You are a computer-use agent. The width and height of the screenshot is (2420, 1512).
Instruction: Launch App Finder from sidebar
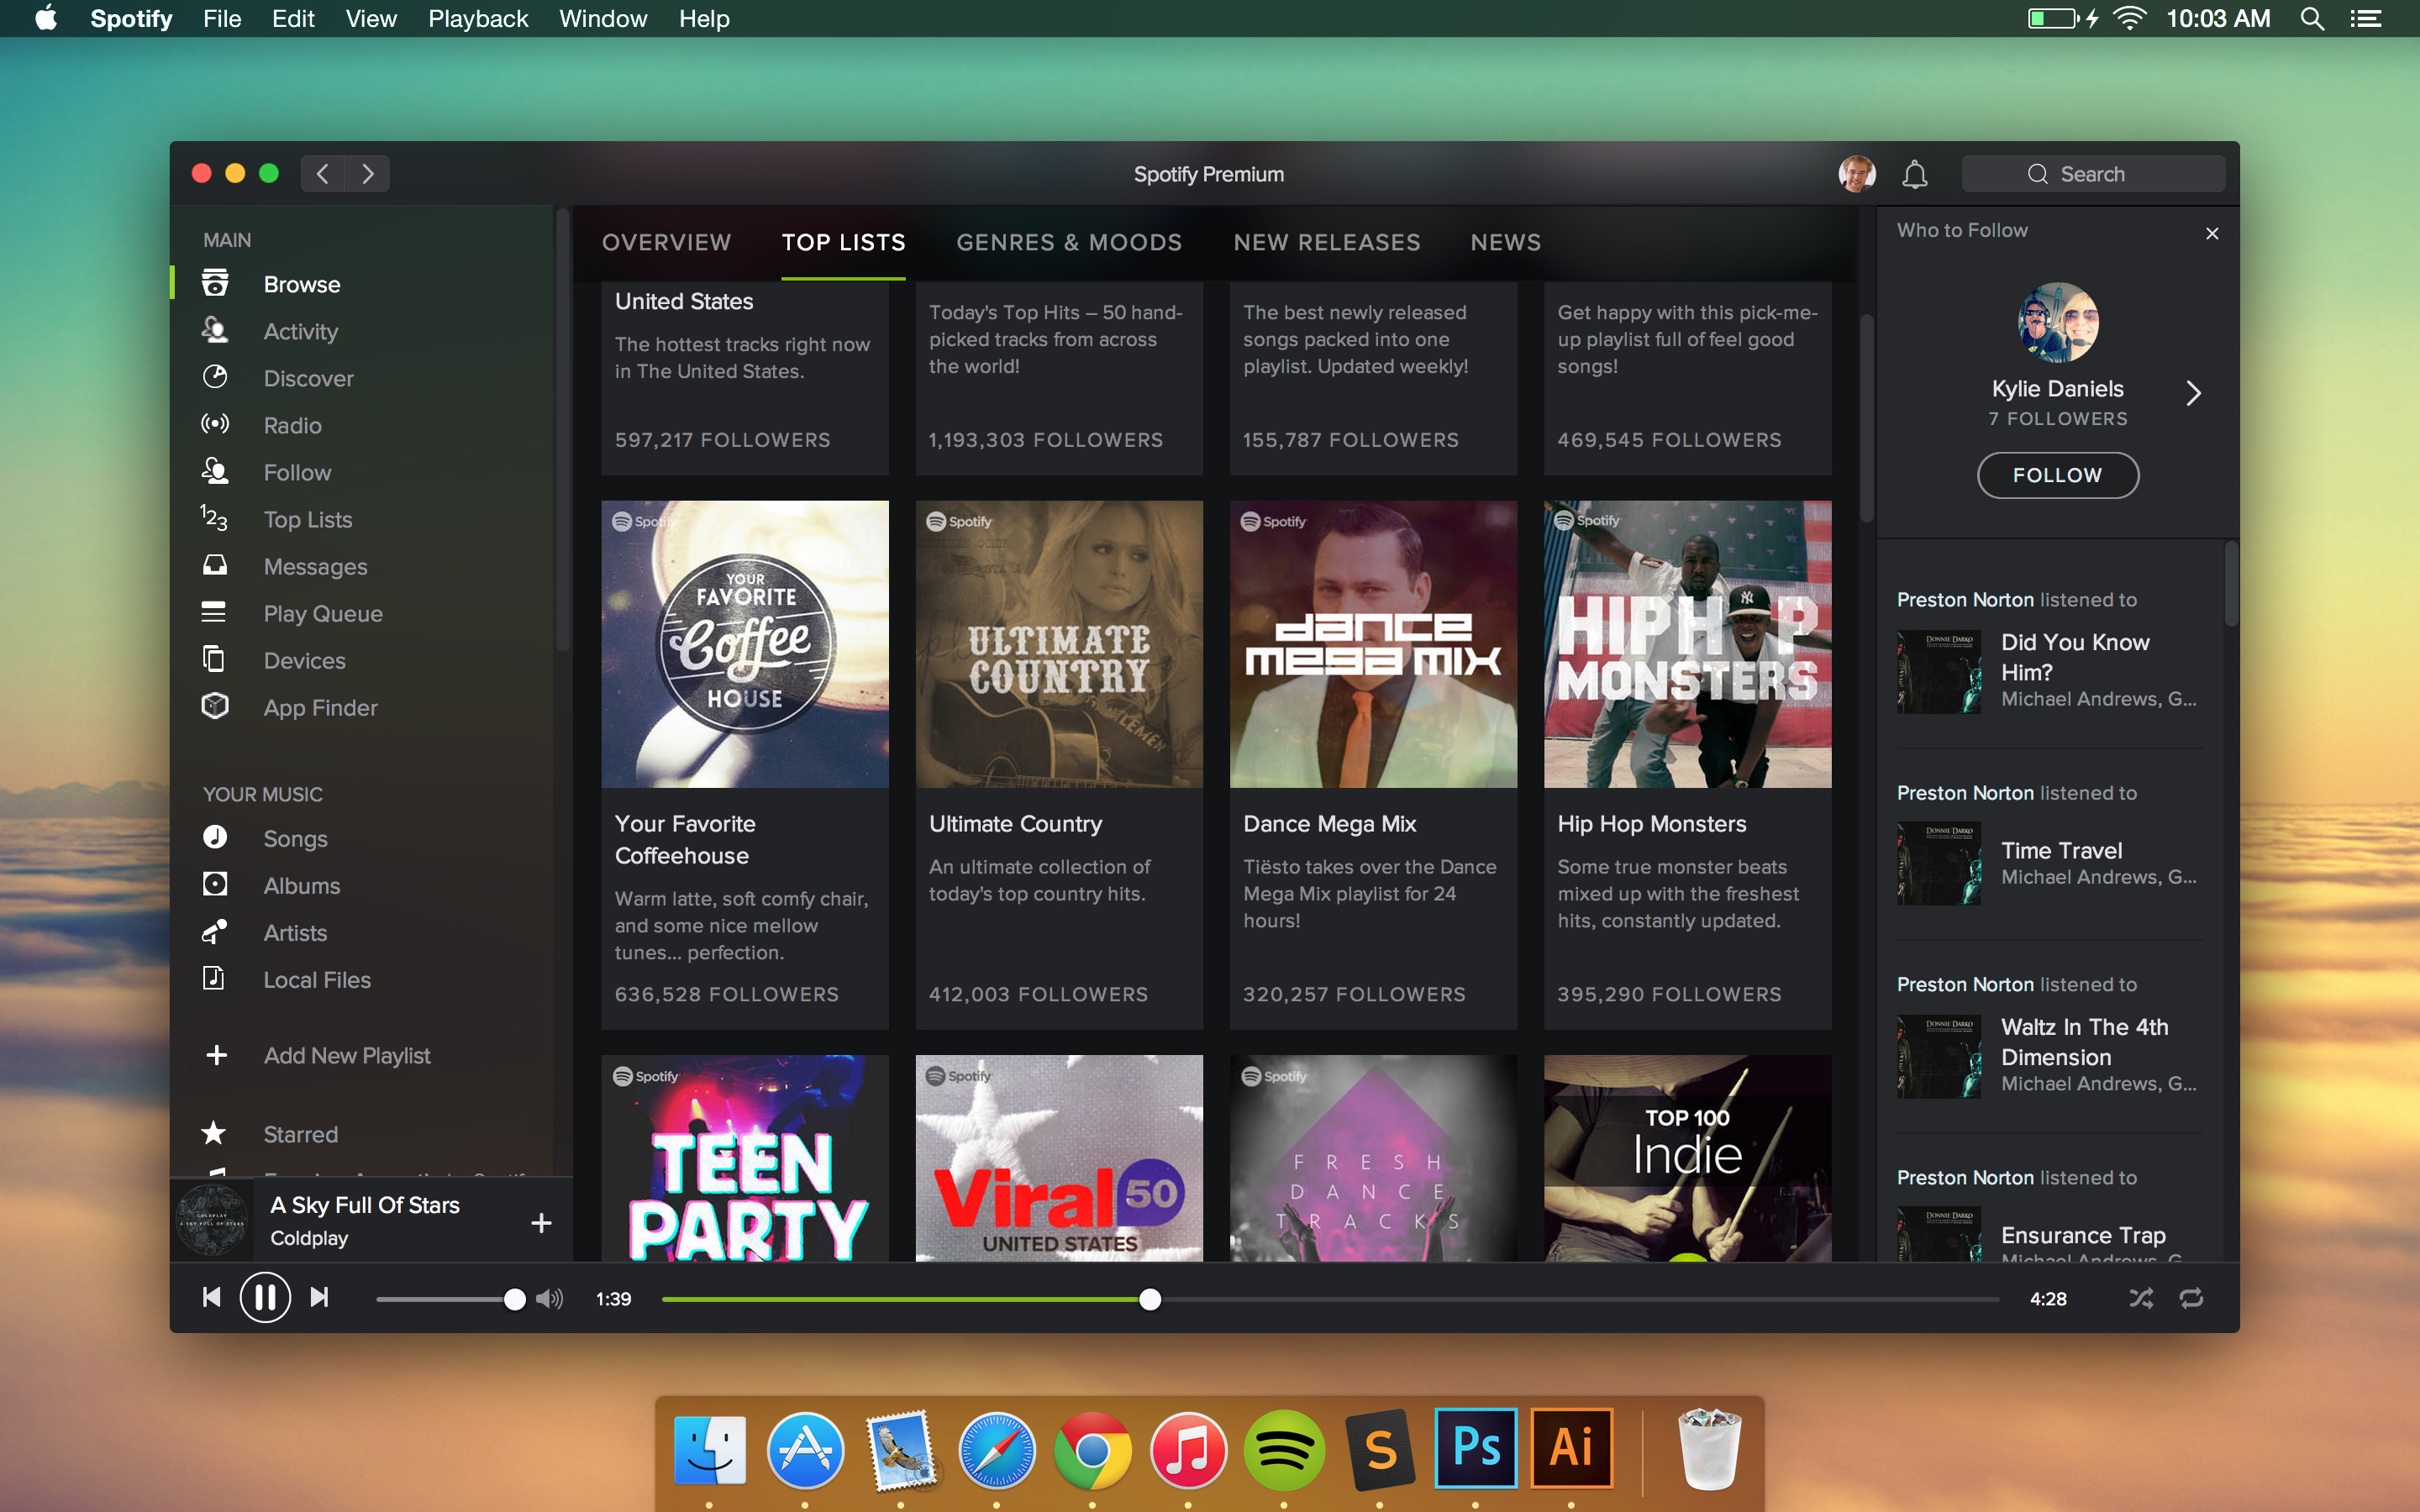[320, 707]
